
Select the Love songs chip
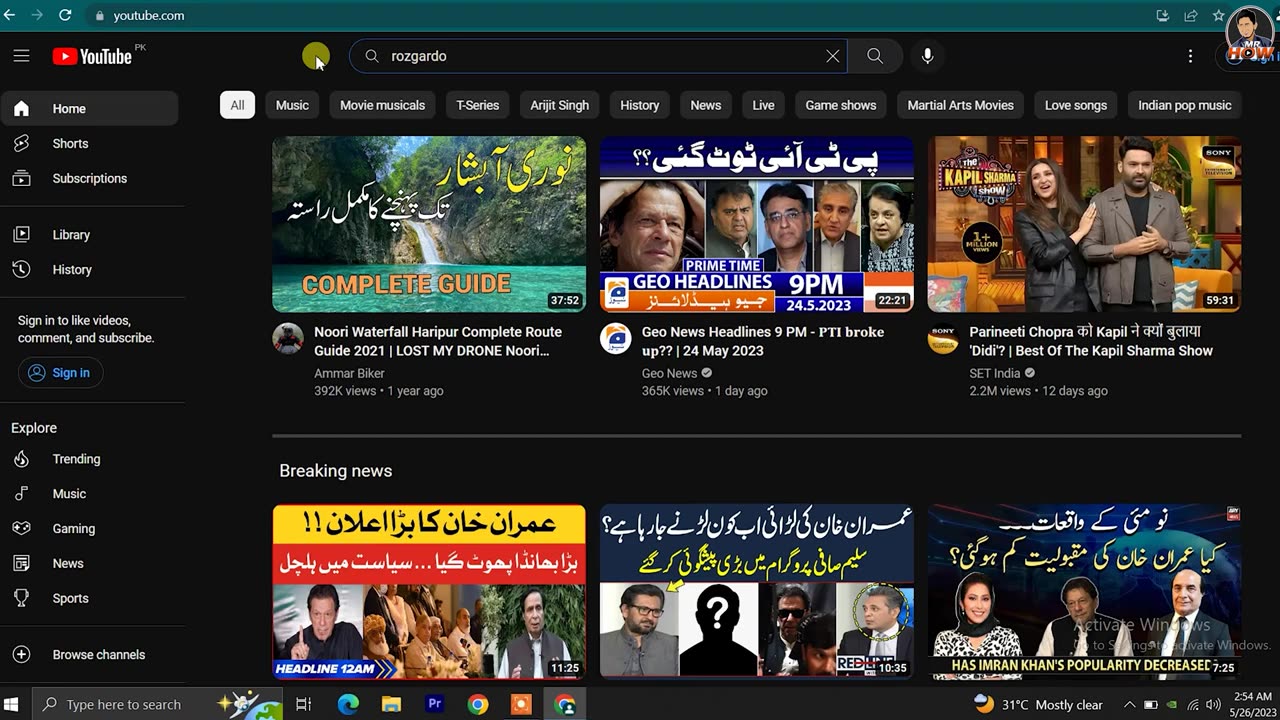point(1076,105)
